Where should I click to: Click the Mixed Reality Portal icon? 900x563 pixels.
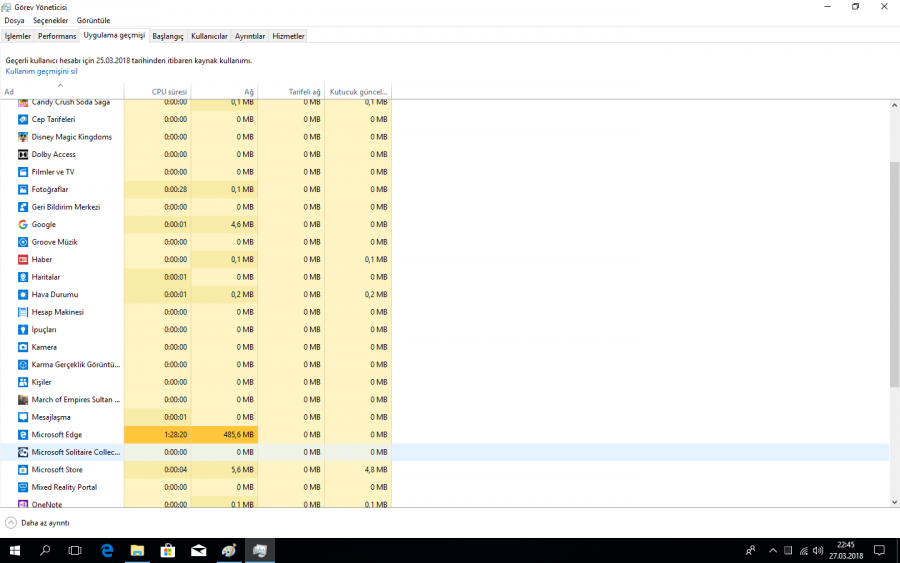[23, 487]
